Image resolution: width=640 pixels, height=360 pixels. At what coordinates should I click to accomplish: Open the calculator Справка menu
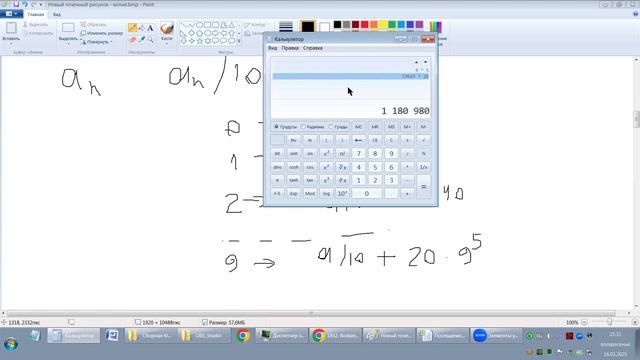[x=313, y=48]
